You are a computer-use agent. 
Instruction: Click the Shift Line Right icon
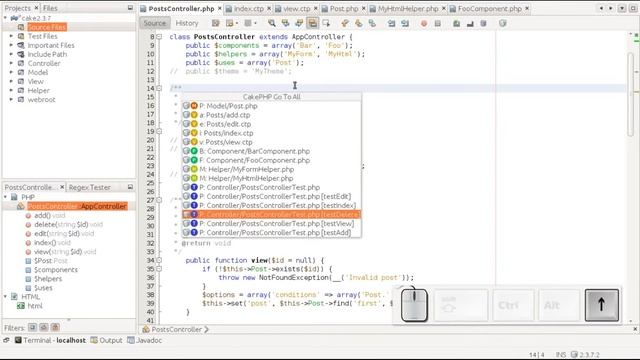[404, 23]
